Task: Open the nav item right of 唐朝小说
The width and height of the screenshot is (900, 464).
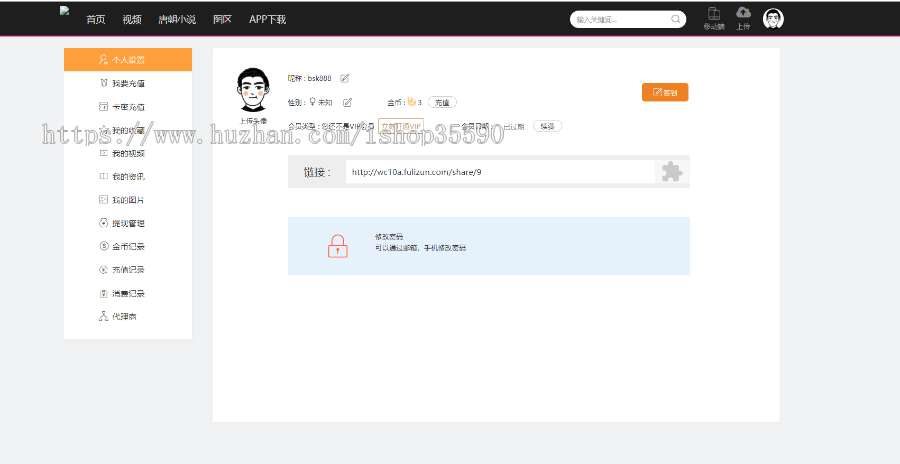Action: pos(222,20)
